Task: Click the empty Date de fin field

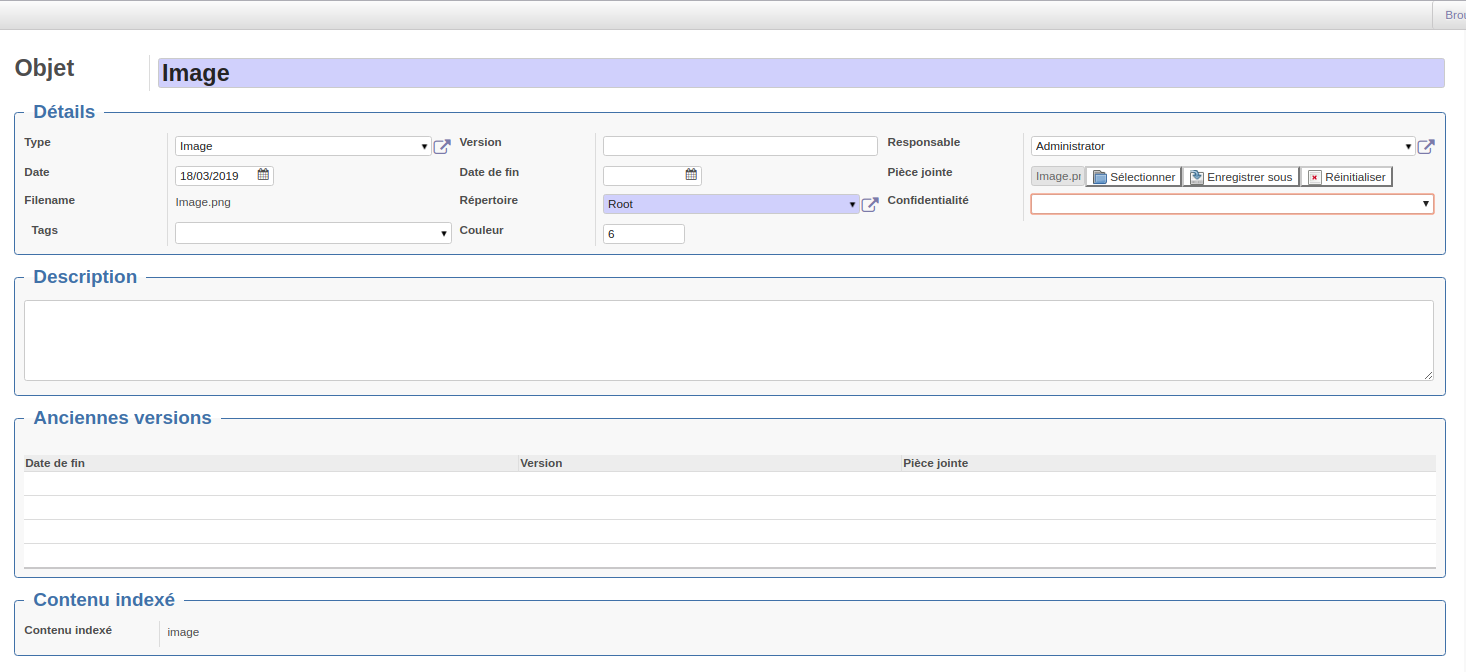Action: coord(652,176)
